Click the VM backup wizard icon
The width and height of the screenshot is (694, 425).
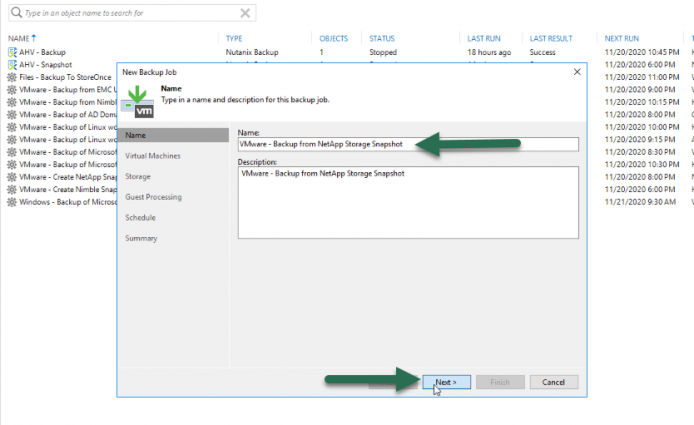(x=138, y=102)
